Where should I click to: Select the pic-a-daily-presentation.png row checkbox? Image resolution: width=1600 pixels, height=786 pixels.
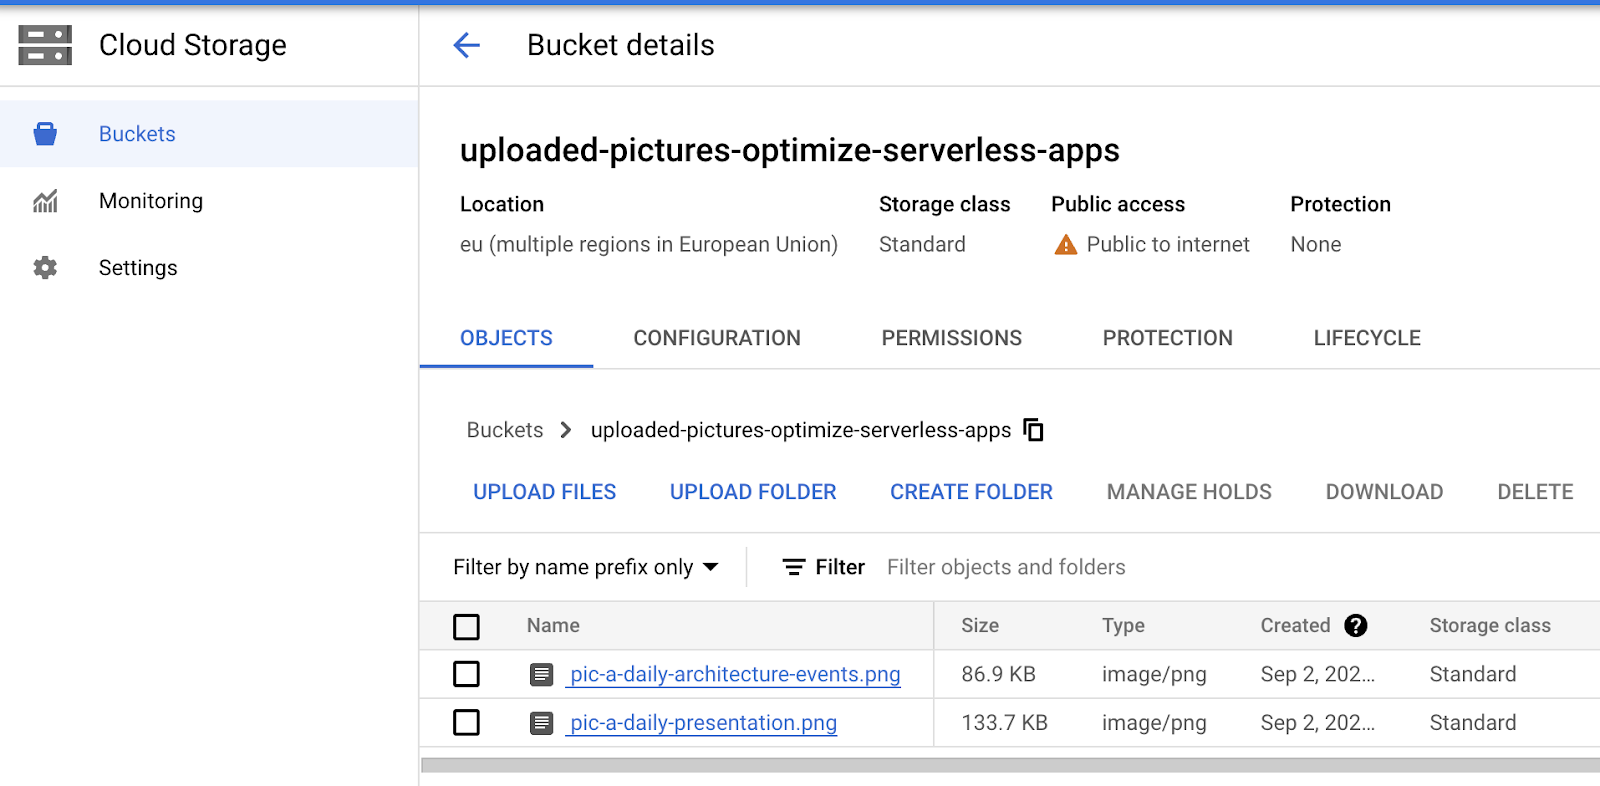click(x=466, y=722)
